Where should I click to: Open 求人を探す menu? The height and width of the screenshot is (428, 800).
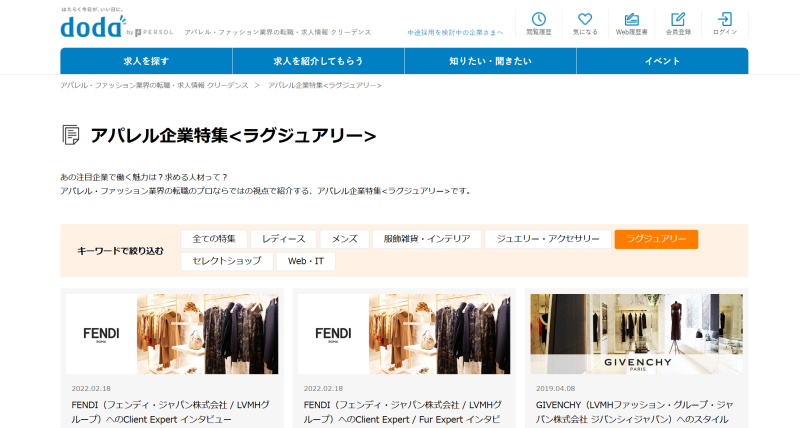tap(146, 61)
